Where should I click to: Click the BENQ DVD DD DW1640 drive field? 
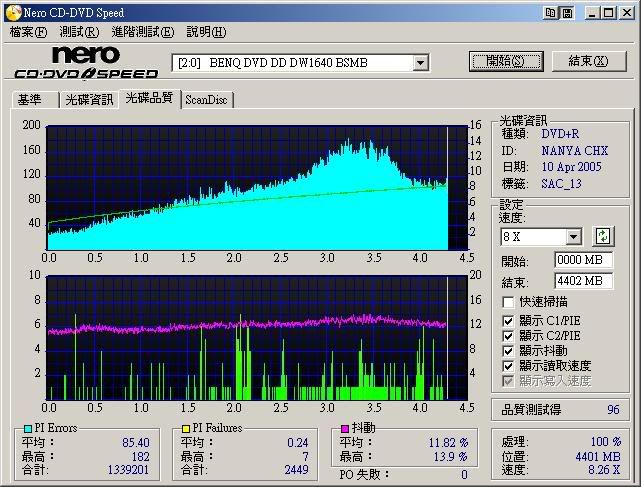click(x=300, y=63)
